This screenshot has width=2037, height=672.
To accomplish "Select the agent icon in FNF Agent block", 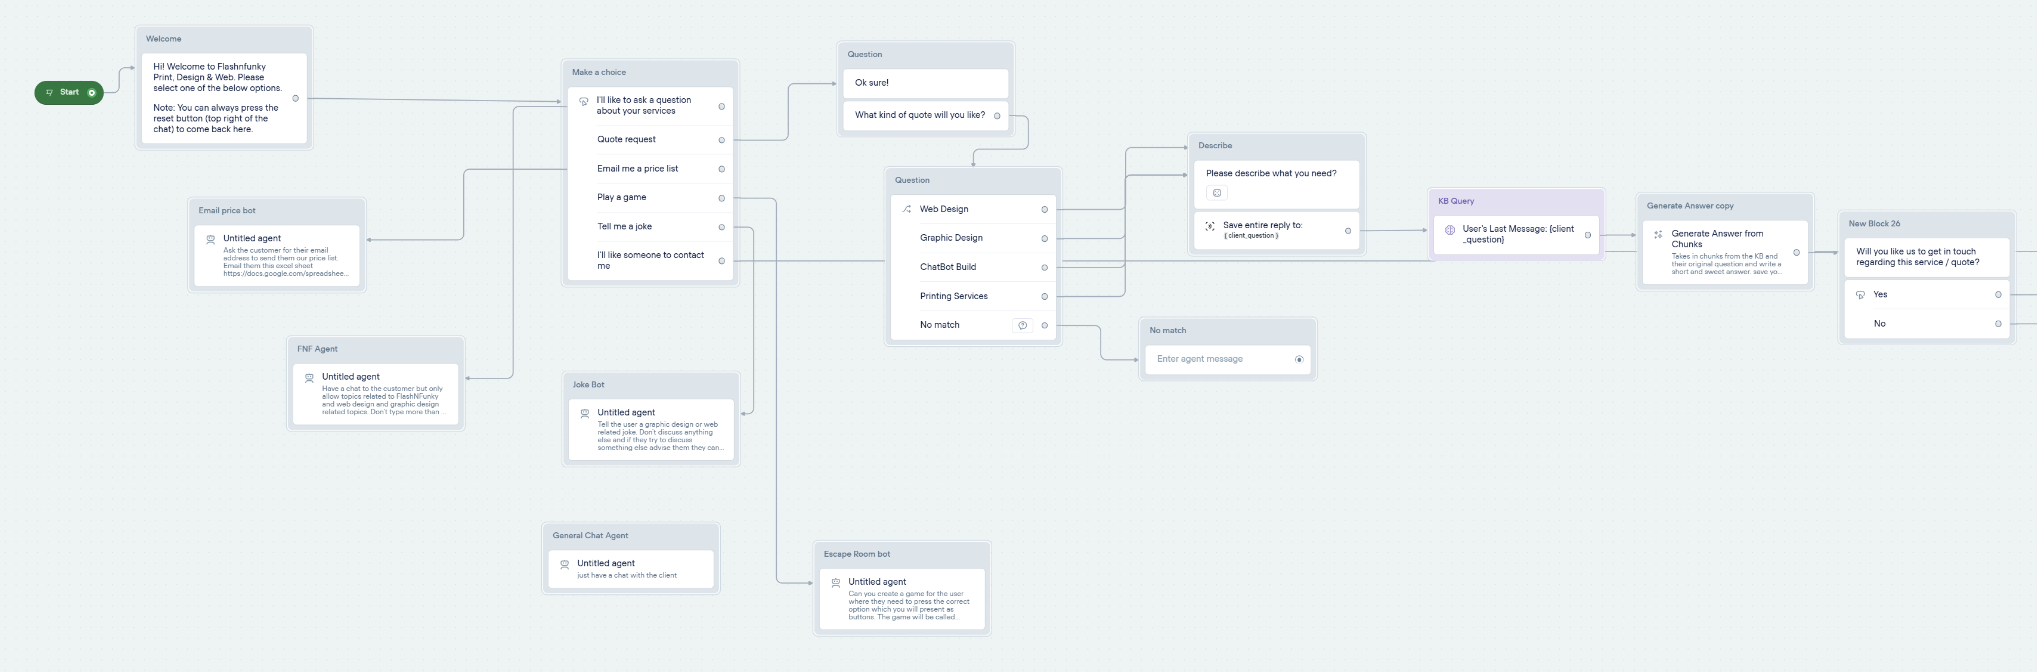I will point(309,377).
